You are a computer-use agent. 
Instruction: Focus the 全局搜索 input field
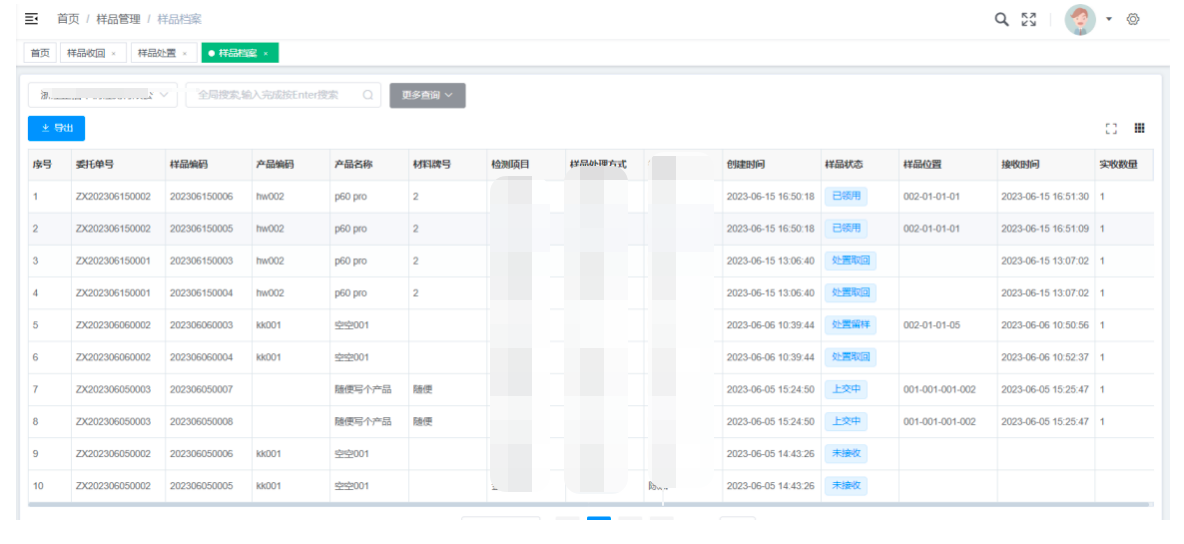(x=270, y=95)
